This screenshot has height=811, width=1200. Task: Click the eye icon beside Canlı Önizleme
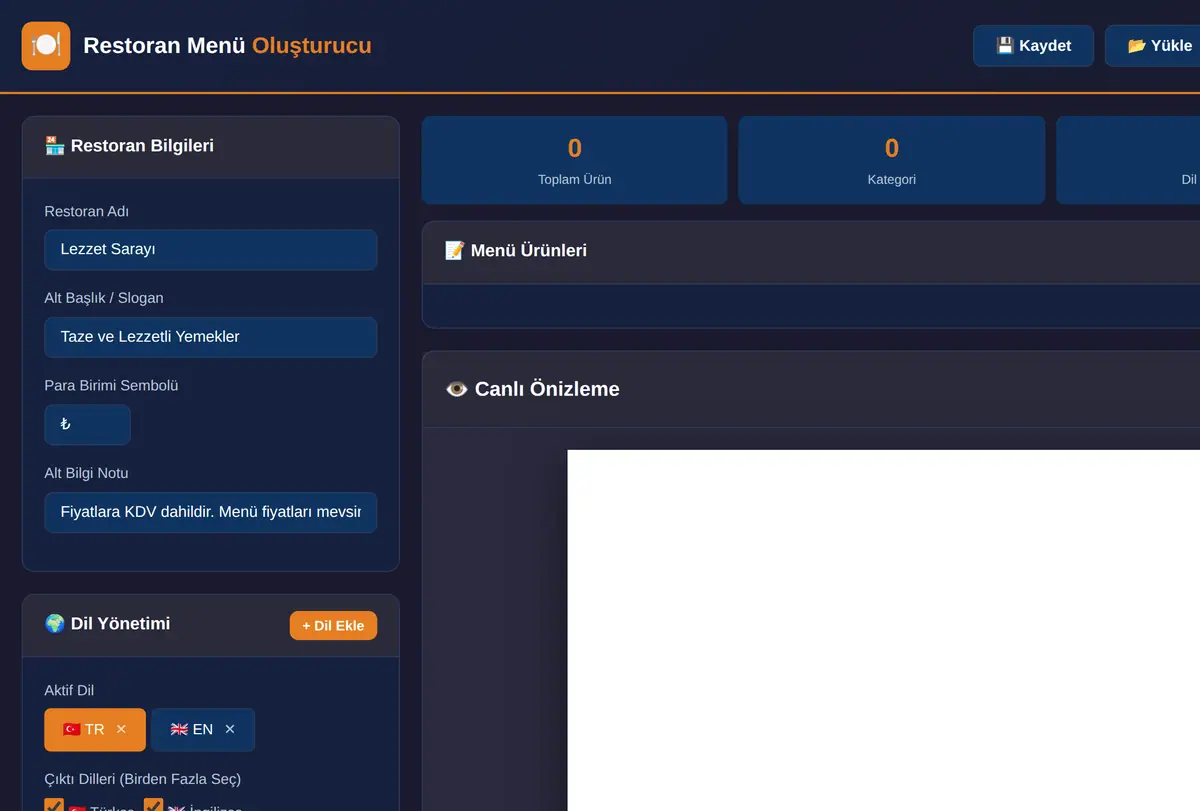pos(456,389)
